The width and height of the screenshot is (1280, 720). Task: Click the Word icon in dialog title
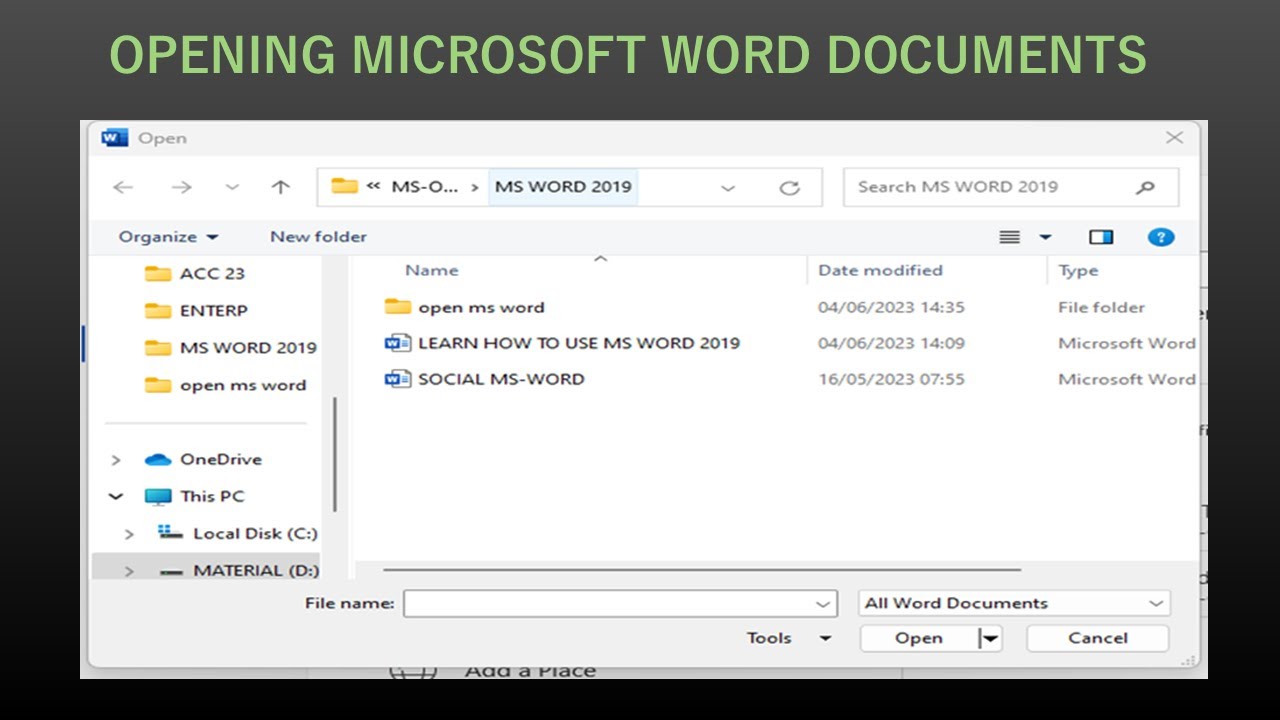pyautogui.click(x=115, y=138)
